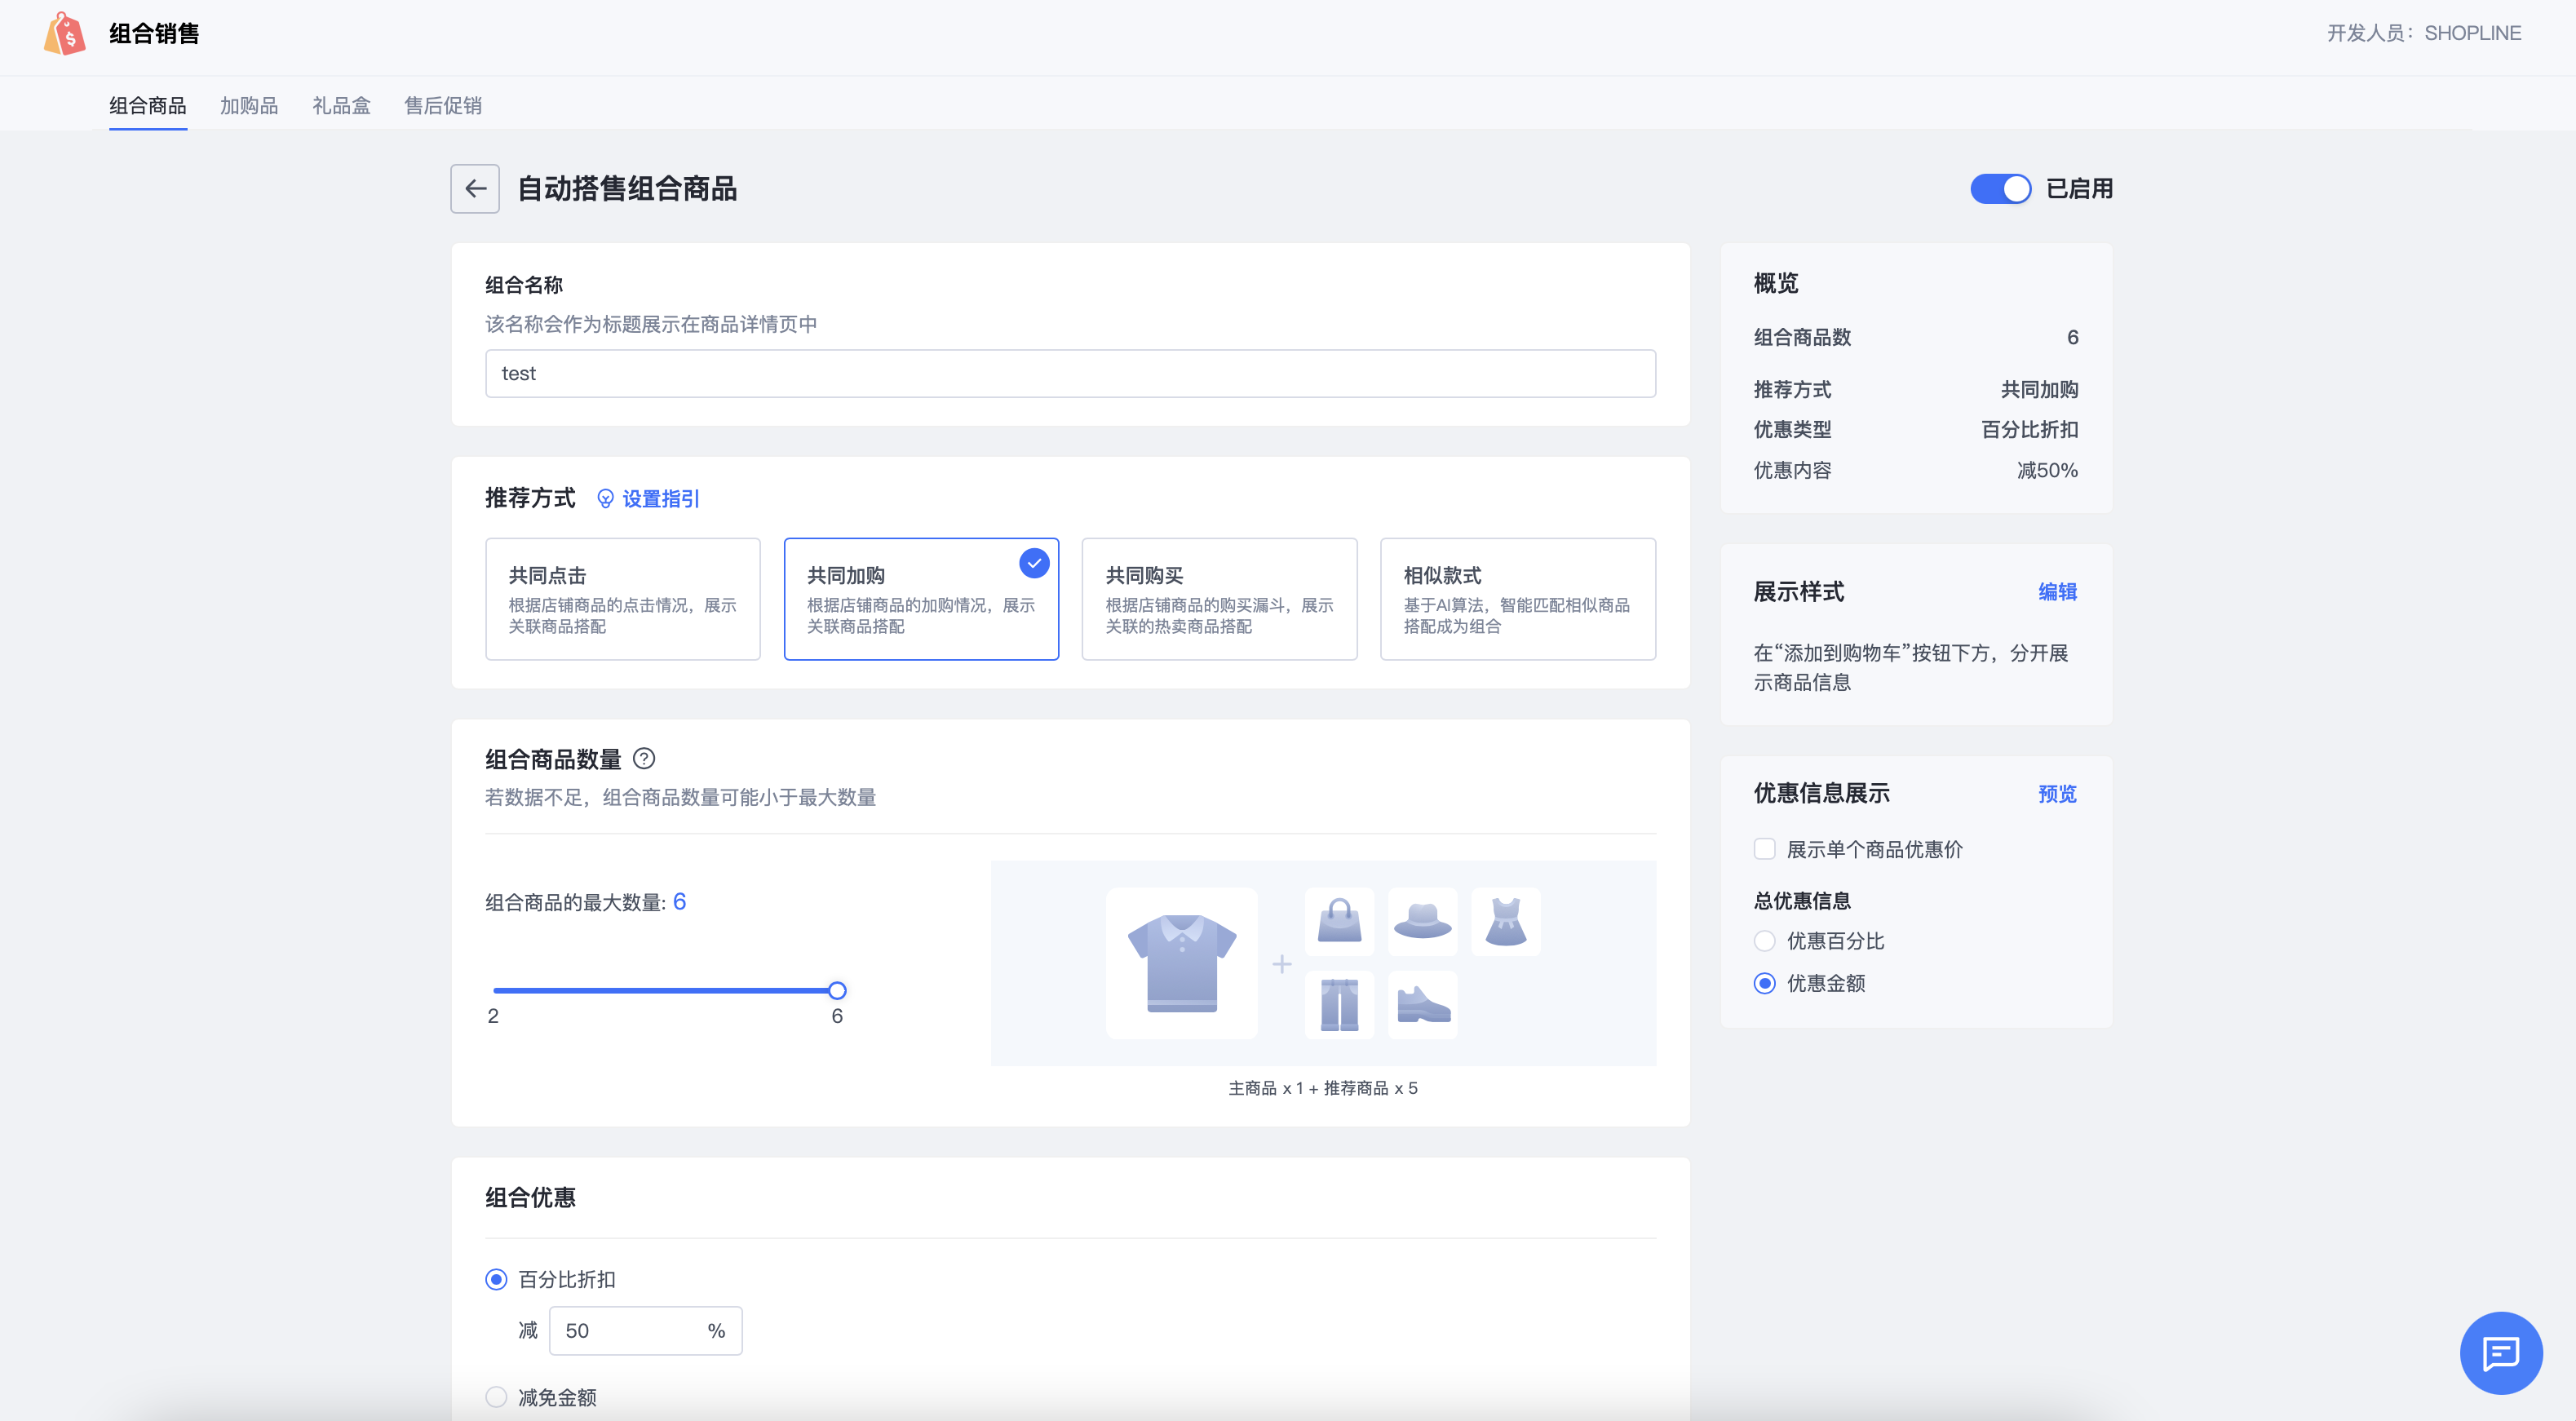Select the 优惠金额 radio option

click(x=1764, y=983)
